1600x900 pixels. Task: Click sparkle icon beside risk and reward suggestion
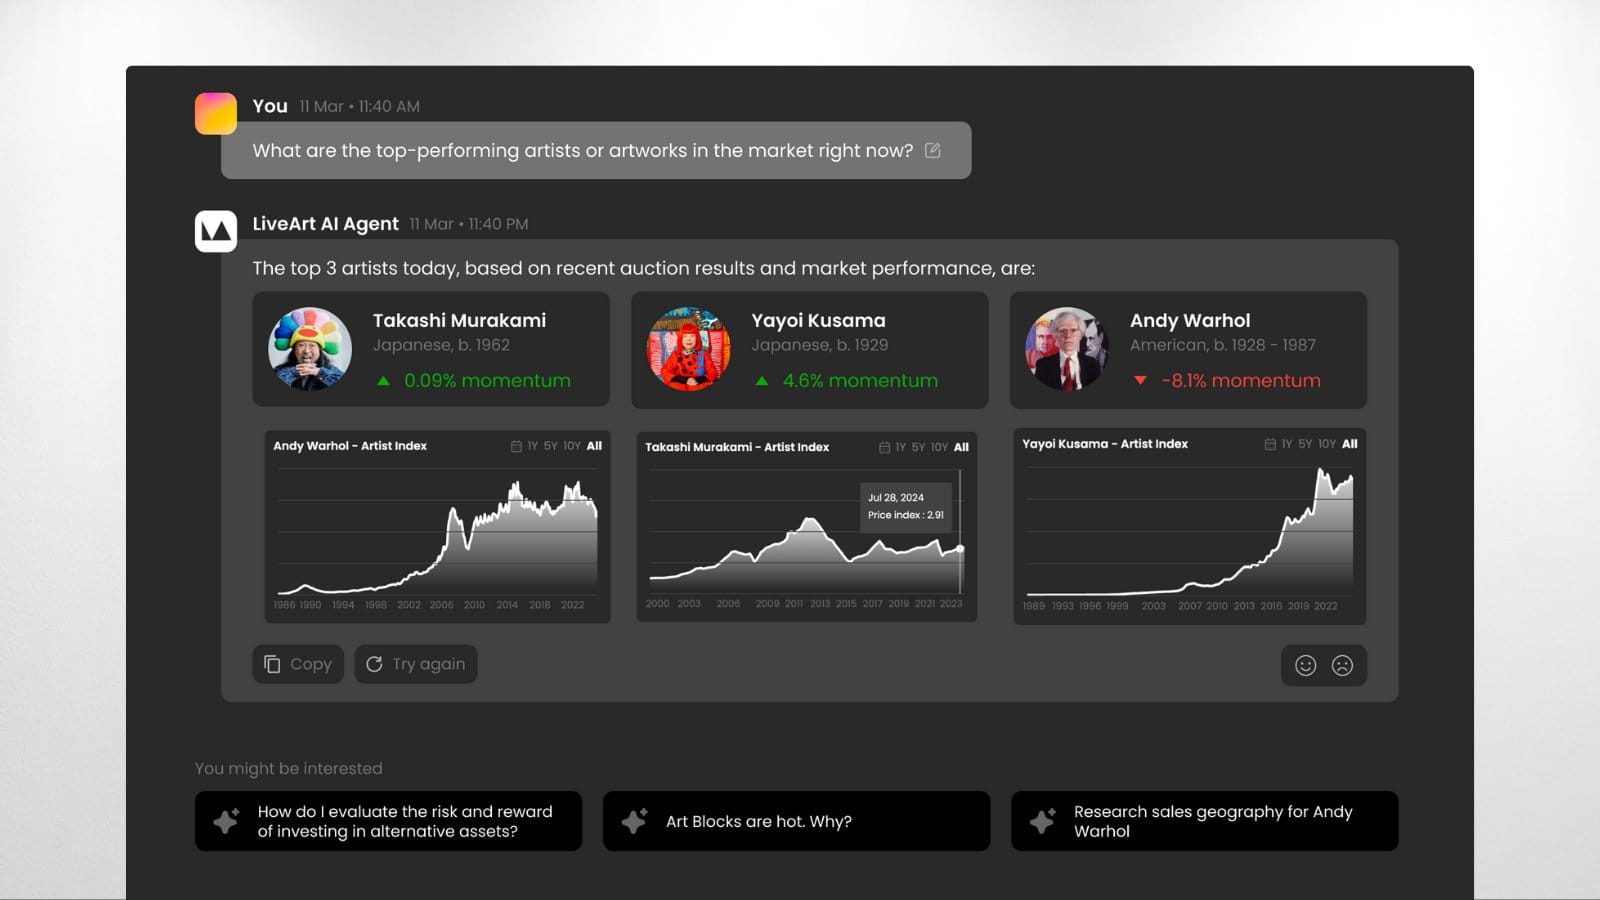click(x=227, y=821)
